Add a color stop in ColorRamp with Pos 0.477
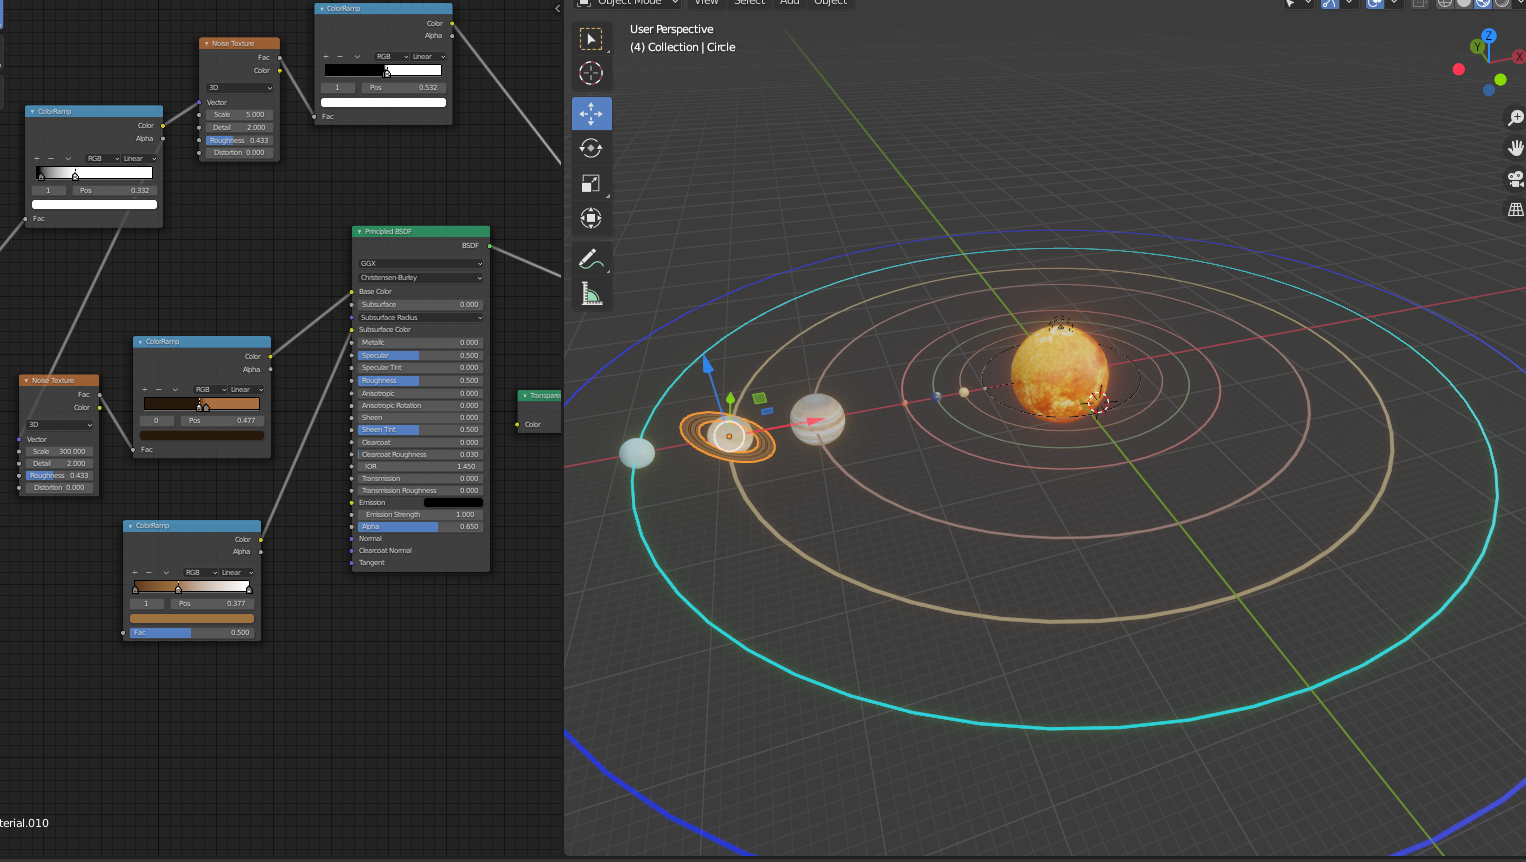Image resolution: width=1526 pixels, height=862 pixels. pyautogui.click(x=145, y=389)
